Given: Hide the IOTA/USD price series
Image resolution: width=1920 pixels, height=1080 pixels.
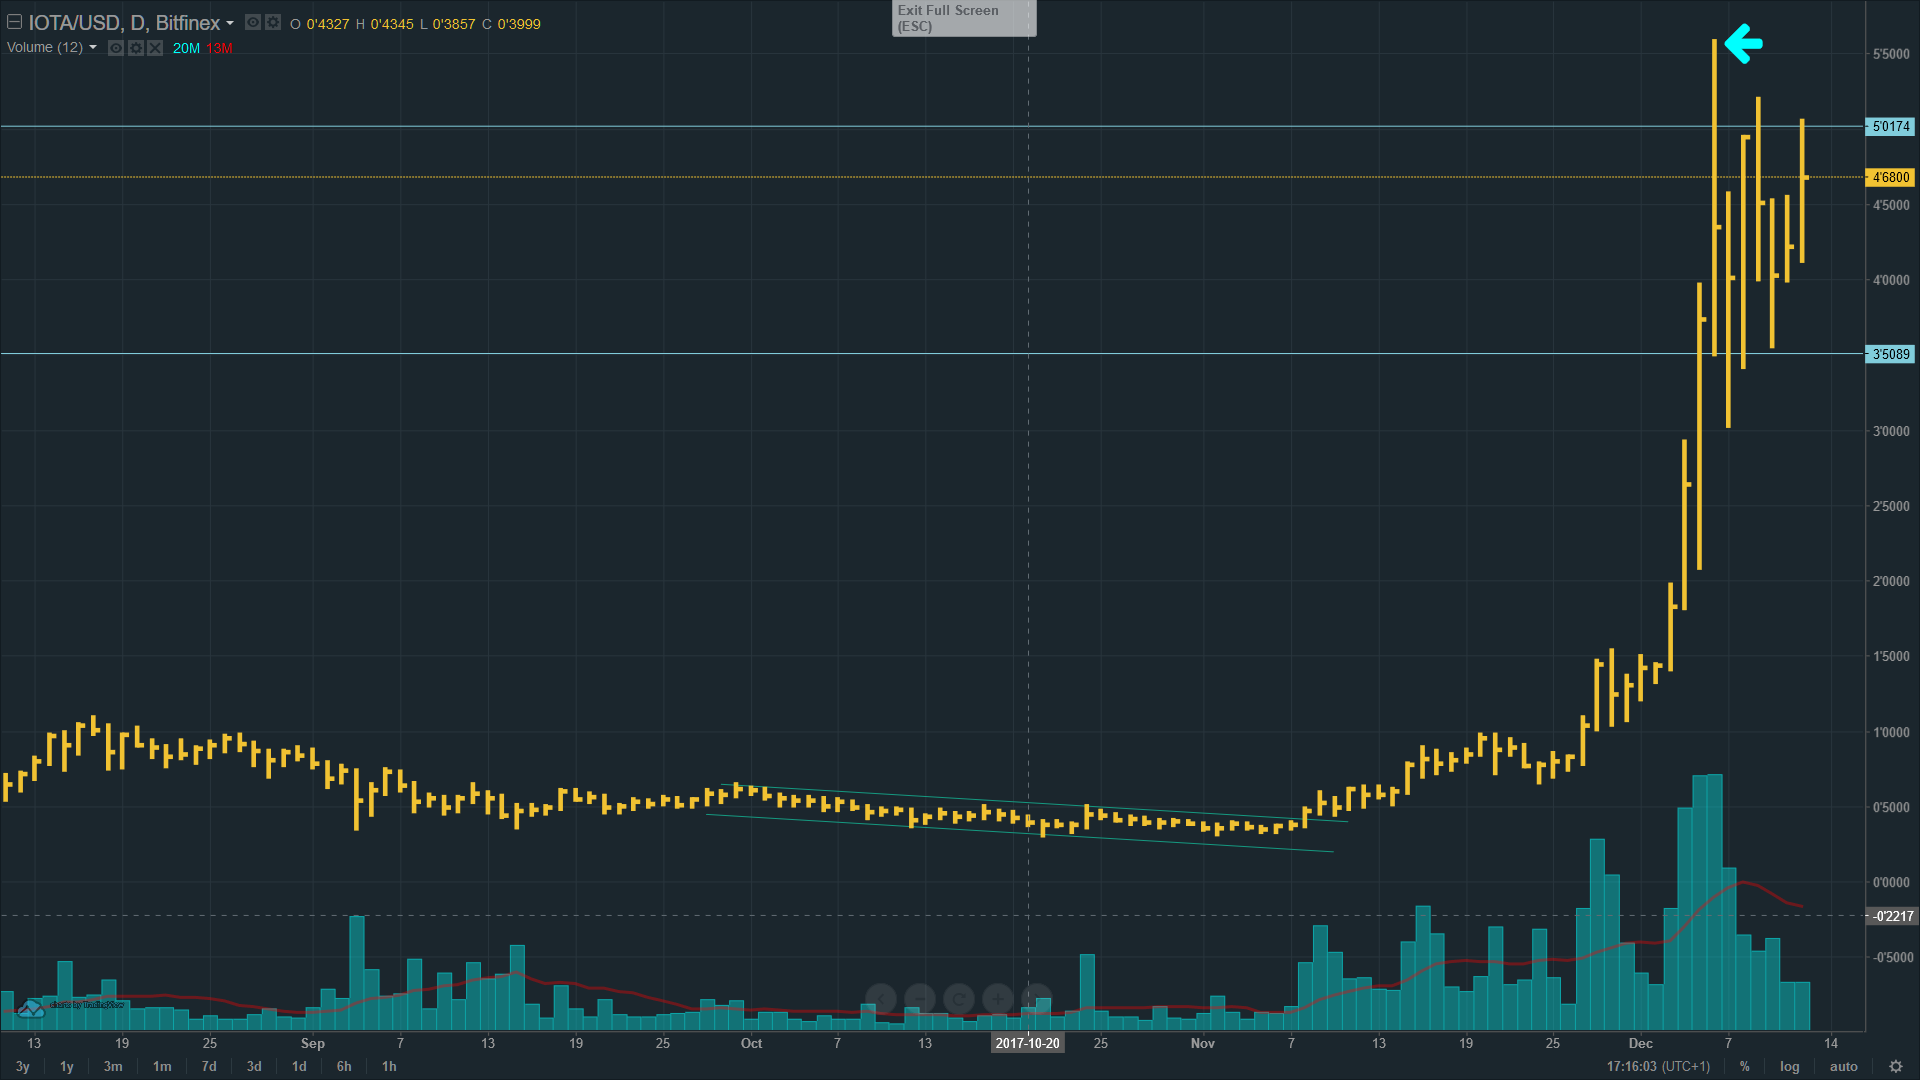Looking at the screenshot, I should [253, 22].
